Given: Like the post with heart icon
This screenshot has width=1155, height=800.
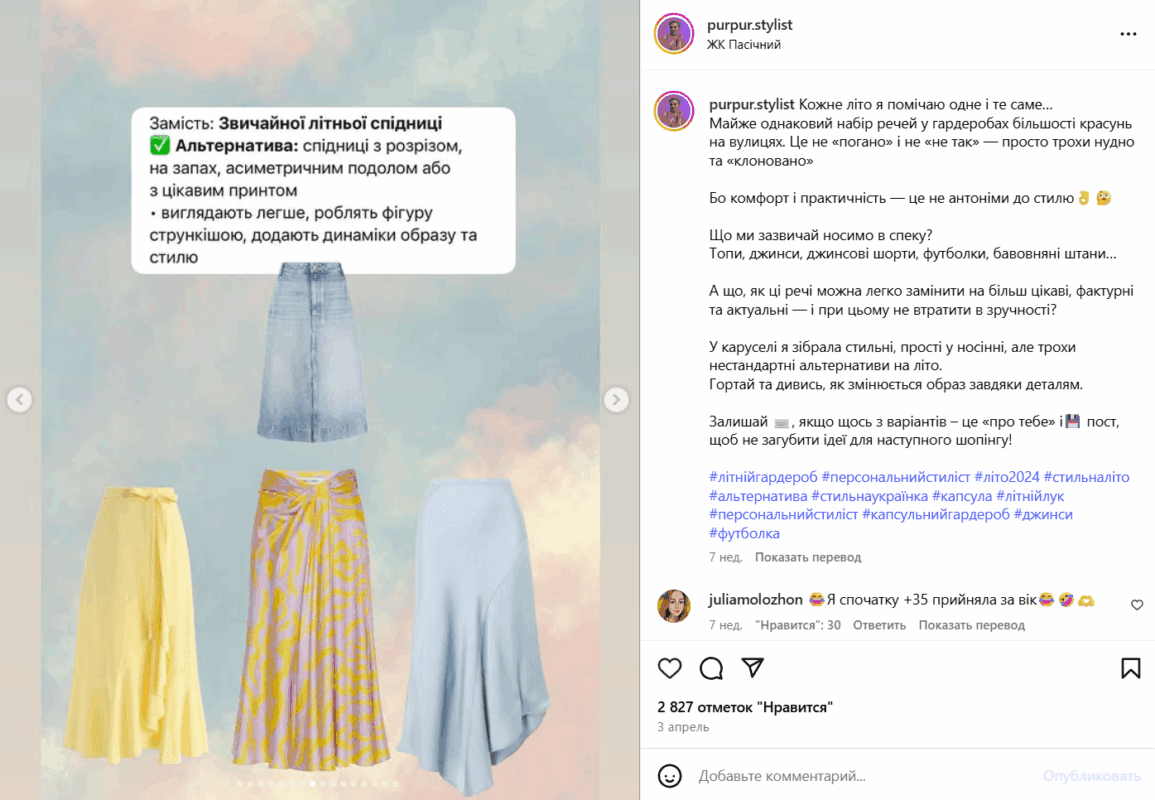Looking at the screenshot, I should click(x=669, y=668).
